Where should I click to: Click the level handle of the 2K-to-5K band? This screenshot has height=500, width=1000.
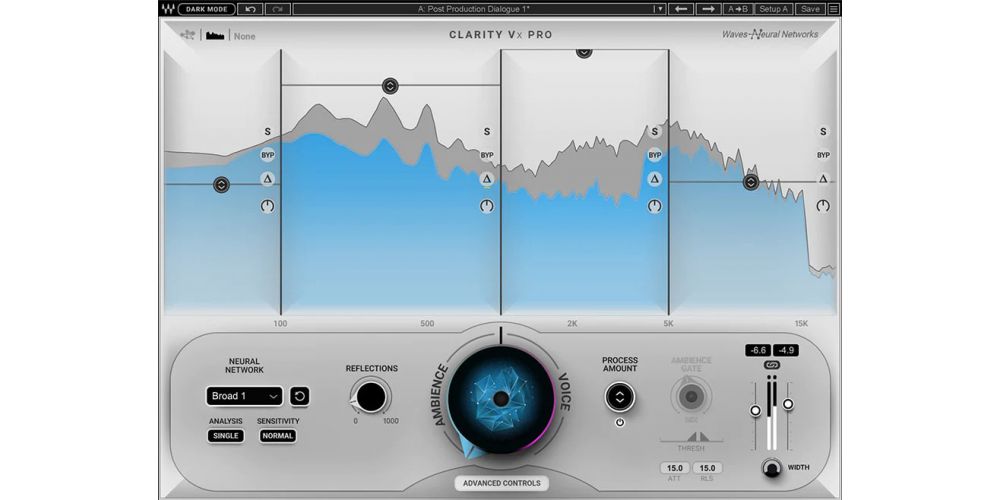[584, 53]
